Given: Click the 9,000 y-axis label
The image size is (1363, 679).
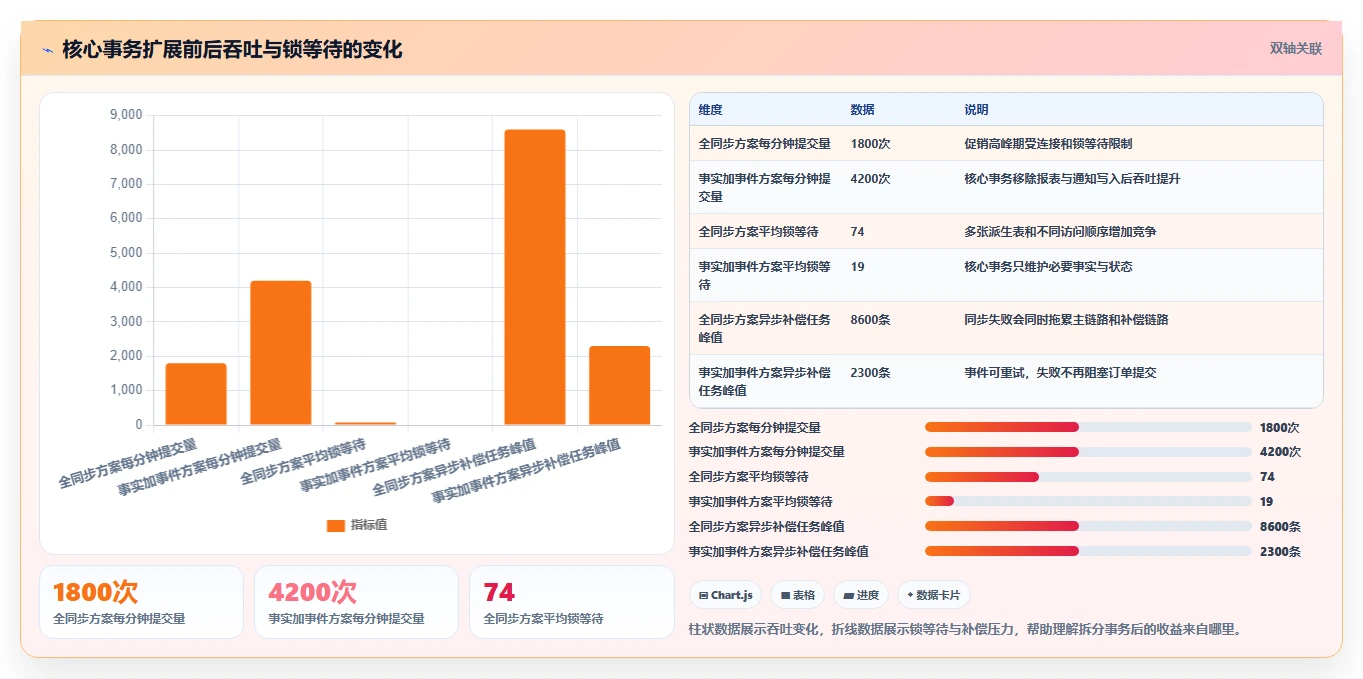Looking at the screenshot, I should [x=126, y=115].
